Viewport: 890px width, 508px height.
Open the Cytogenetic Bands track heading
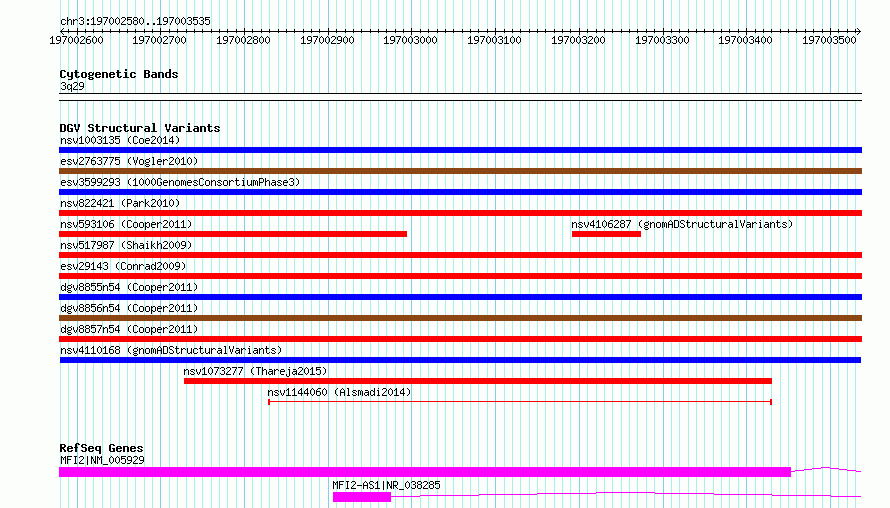(x=119, y=74)
